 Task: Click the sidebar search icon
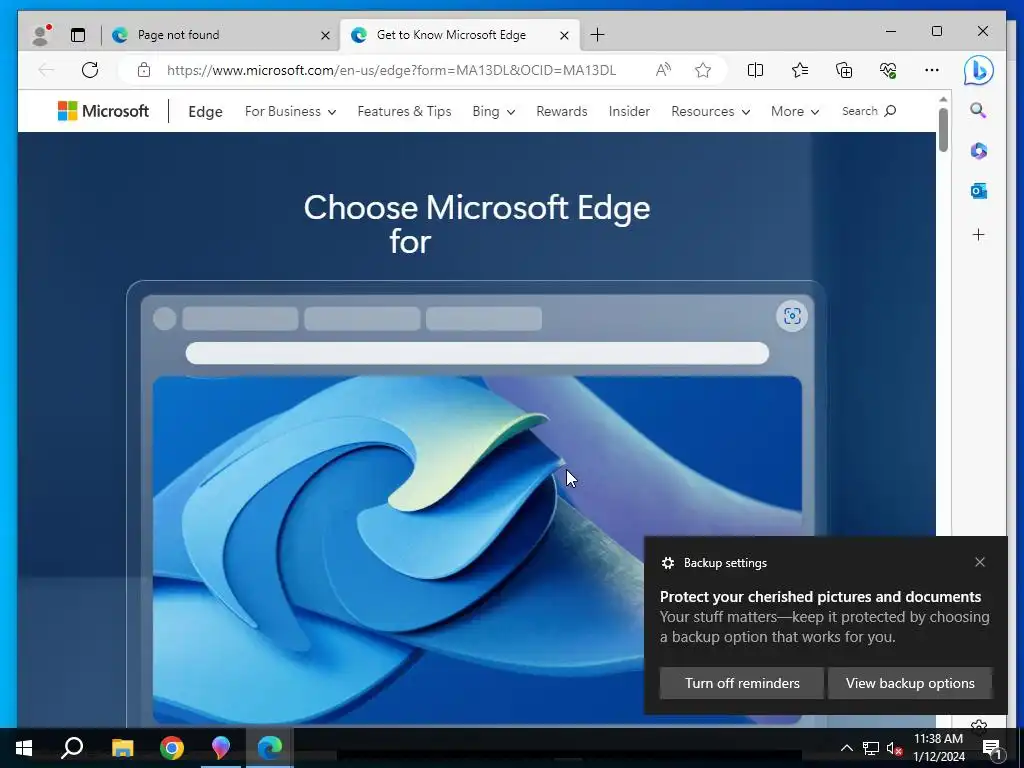pyautogui.click(x=978, y=110)
